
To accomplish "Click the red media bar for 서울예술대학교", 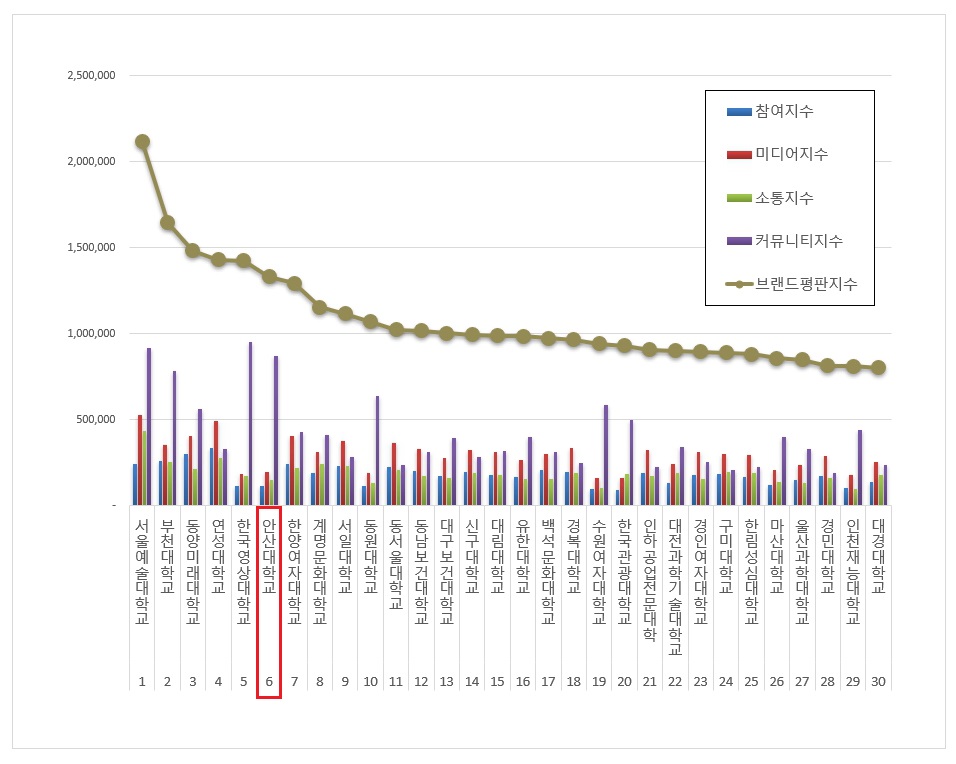I will (x=140, y=460).
